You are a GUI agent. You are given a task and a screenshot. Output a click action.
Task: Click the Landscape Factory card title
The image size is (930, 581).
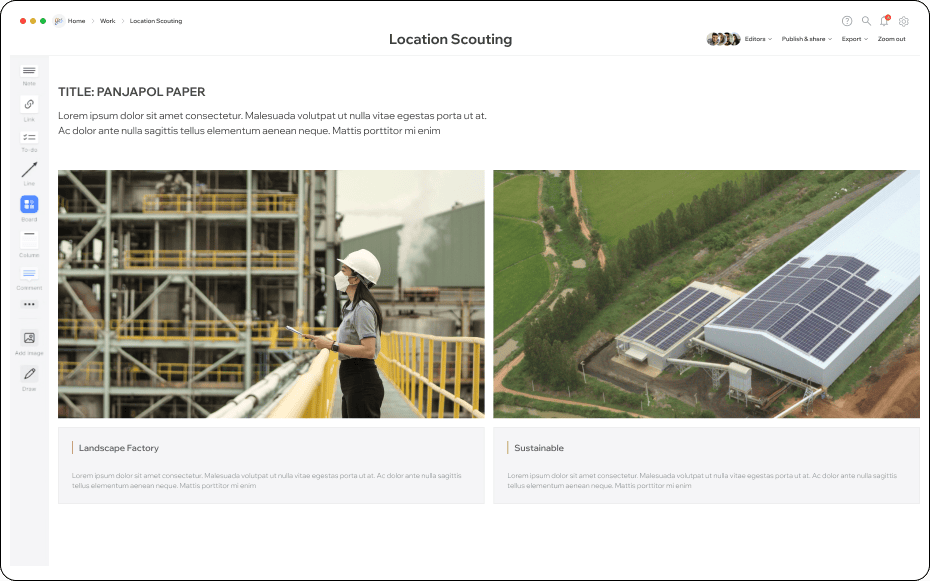[x=119, y=448]
